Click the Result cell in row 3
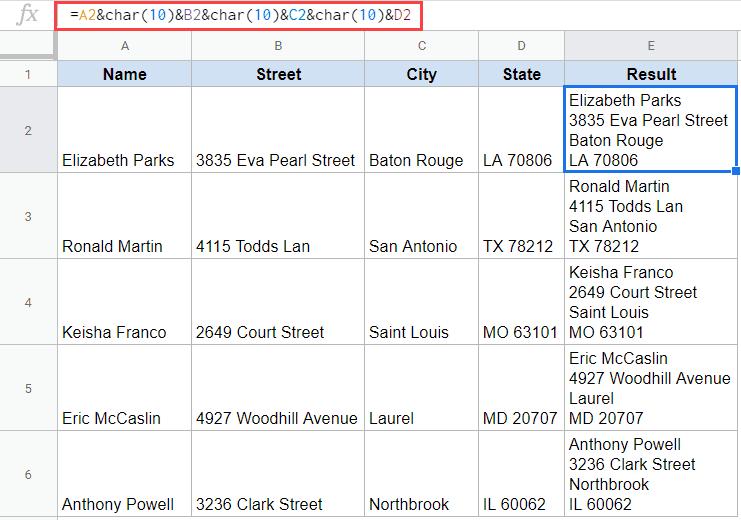 651,216
